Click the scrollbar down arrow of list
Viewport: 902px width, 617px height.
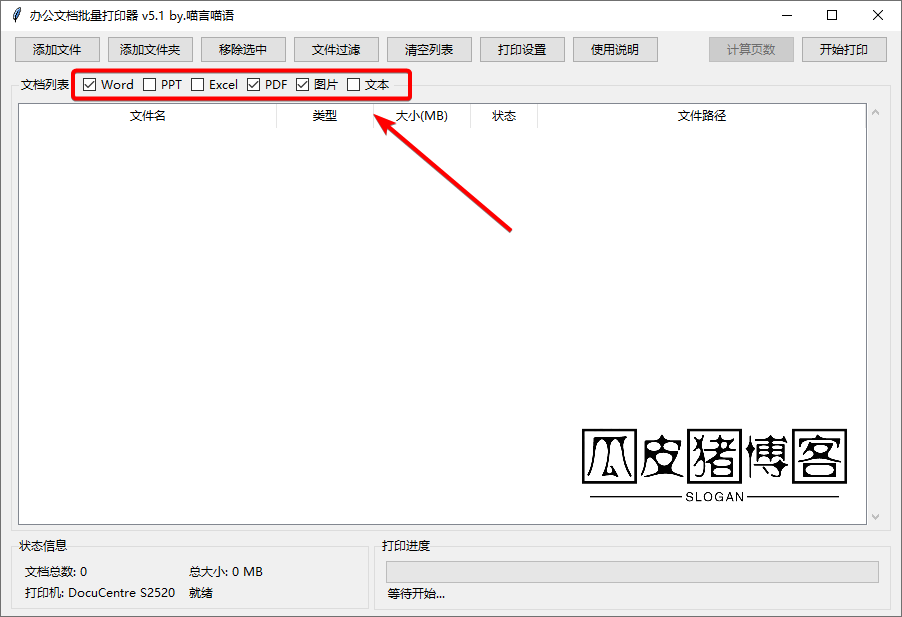tap(876, 517)
